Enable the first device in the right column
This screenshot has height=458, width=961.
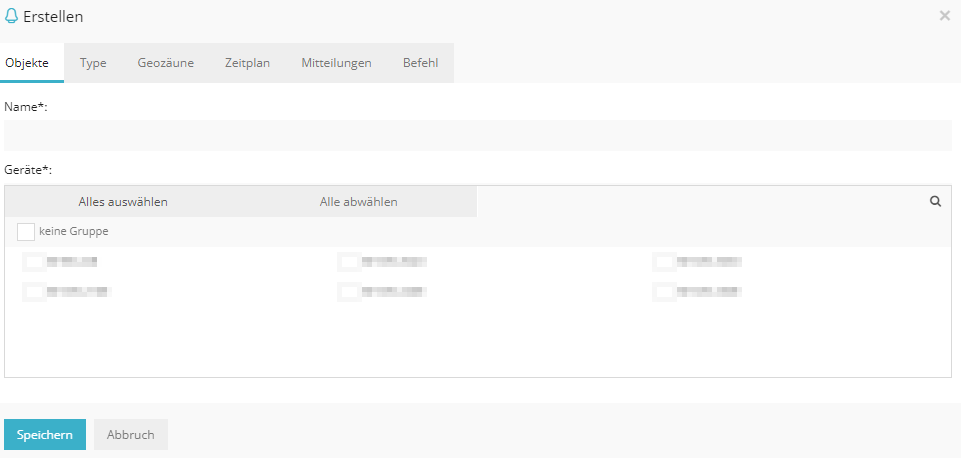tap(664, 262)
